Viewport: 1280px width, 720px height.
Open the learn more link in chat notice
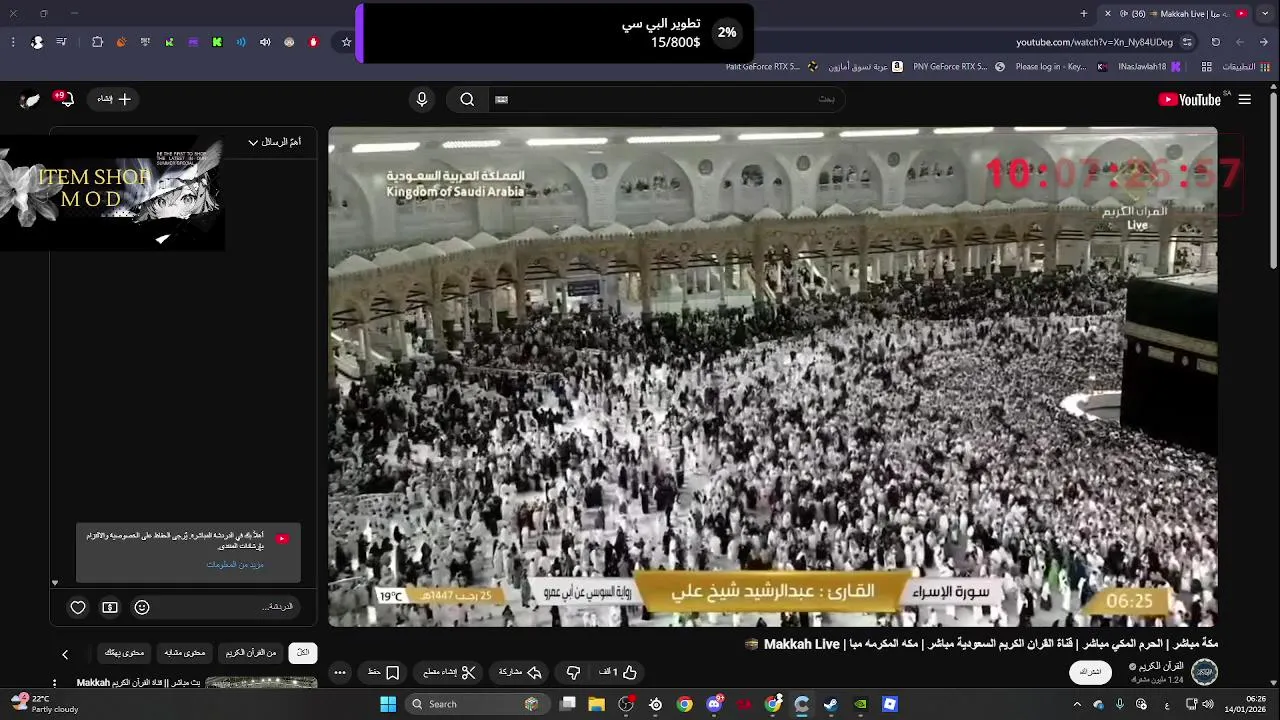point(235,565)
